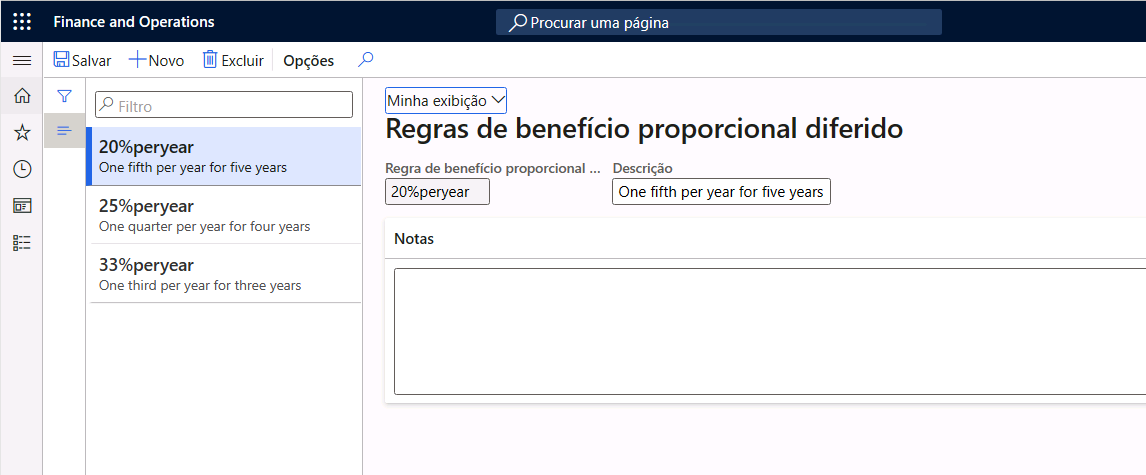This screenshot has height=475, width=1146.
Task: Open Workspaces icon in sidebar
Action: (22, 206)
